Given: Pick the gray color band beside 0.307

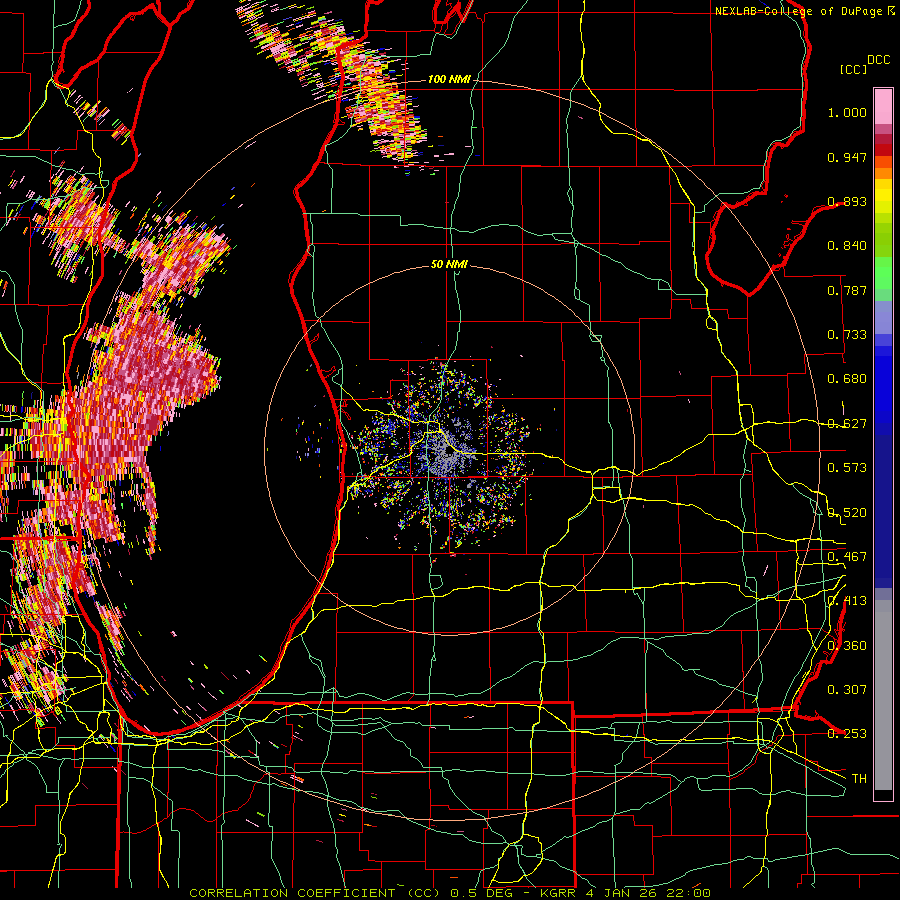Looking at the screenshot, I should 883,695.
